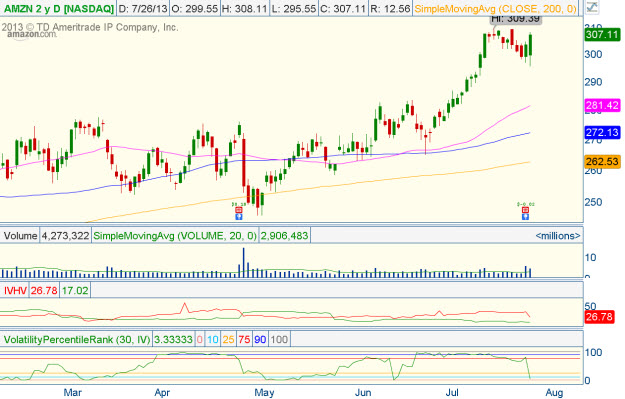Click the orange 262.53 moving average label

click(x=602, y=161)
